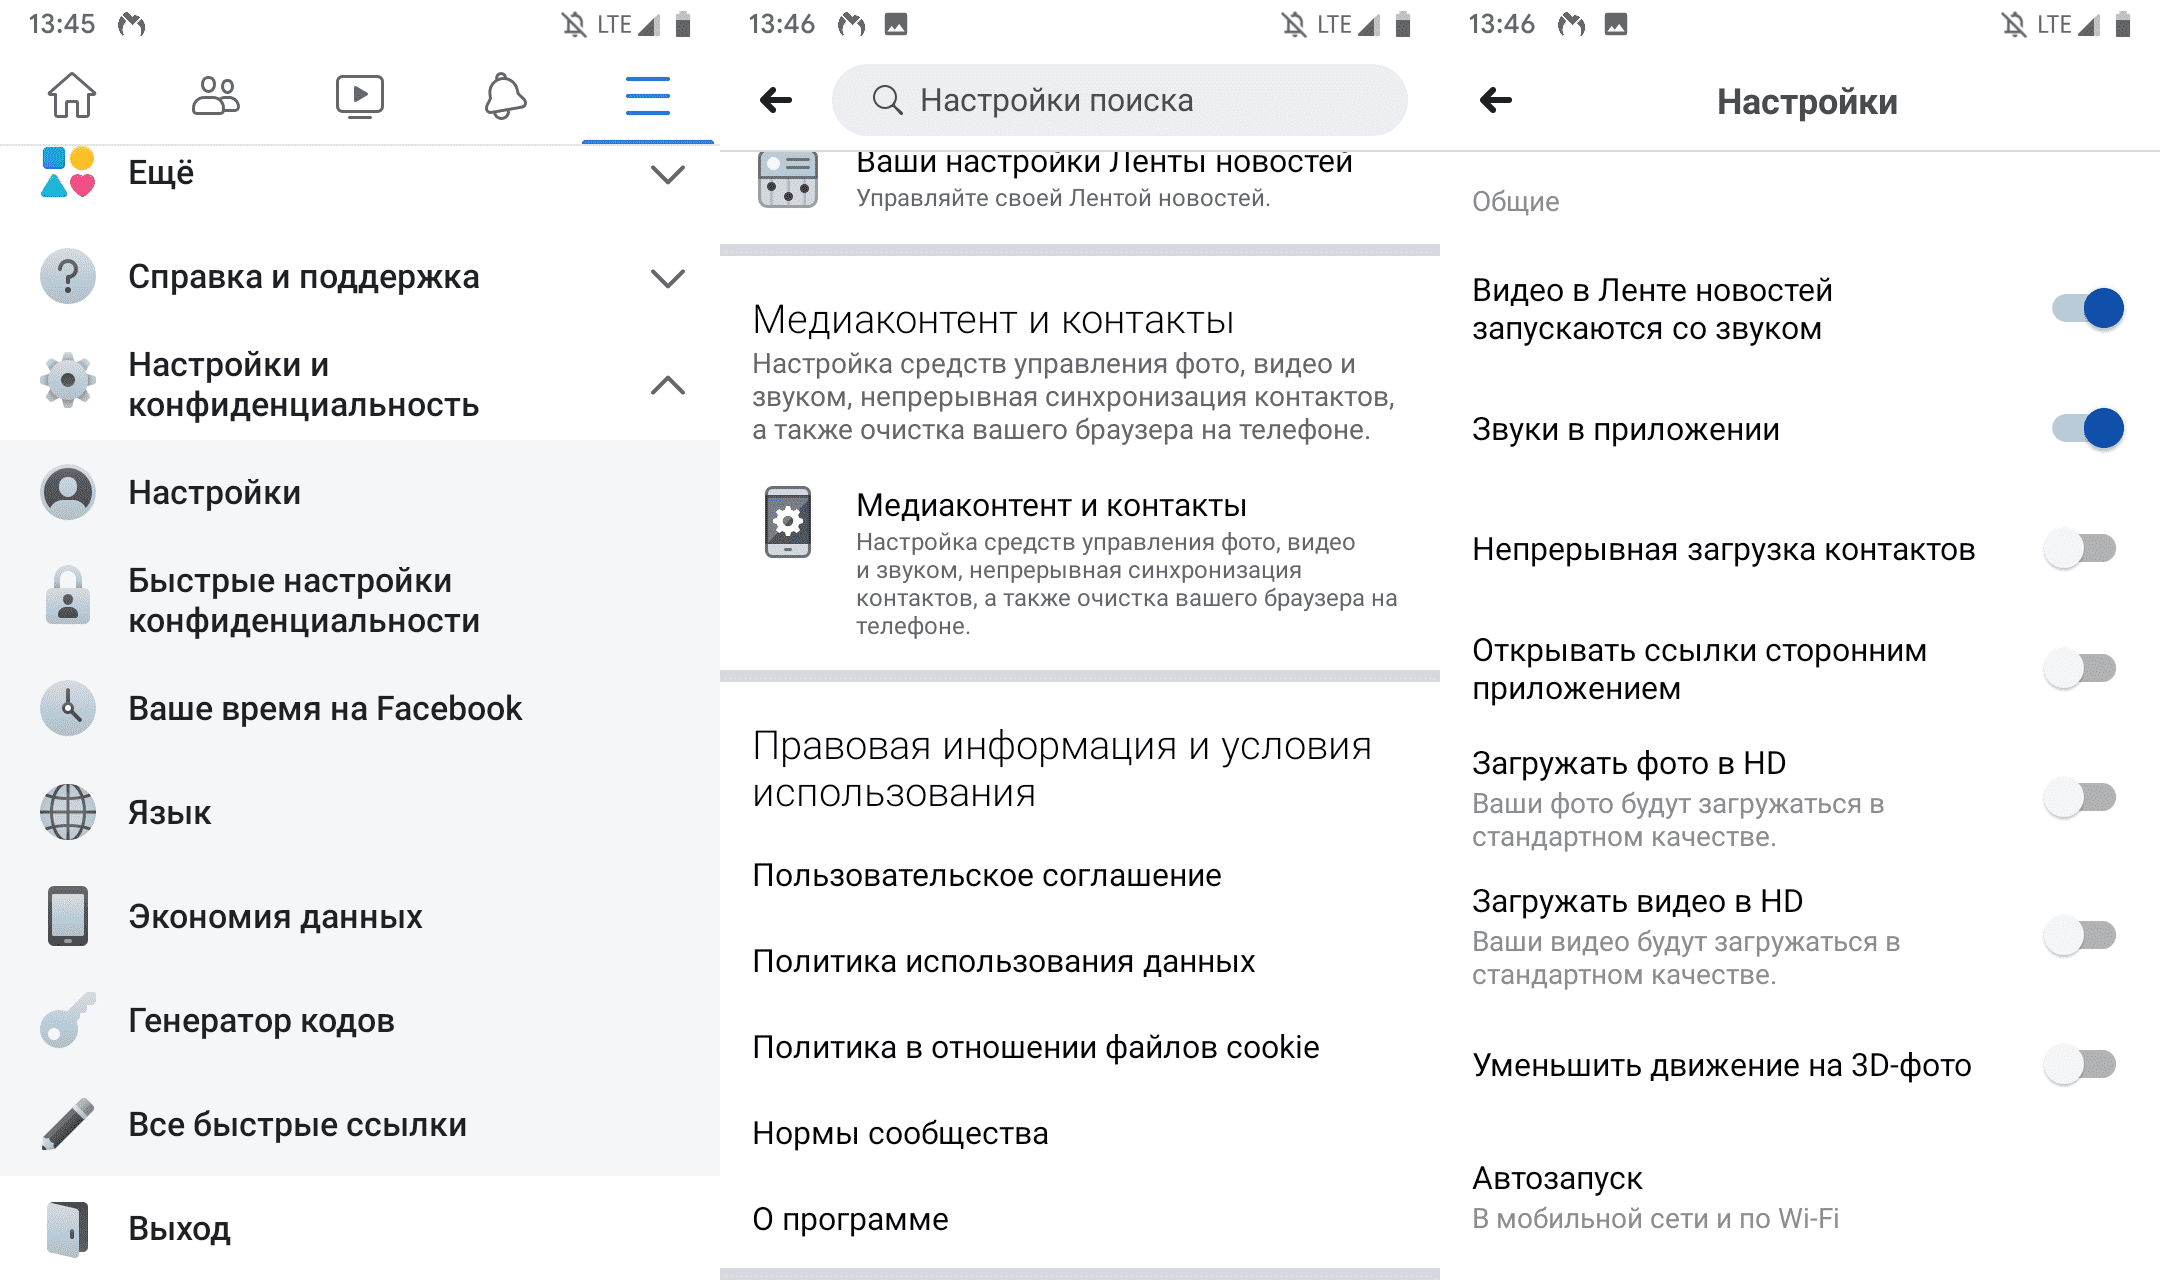The height and width of the screenshot is (1280, 2160).
Task: Open Экономия данных menu entry
Action: coord(360,916)
